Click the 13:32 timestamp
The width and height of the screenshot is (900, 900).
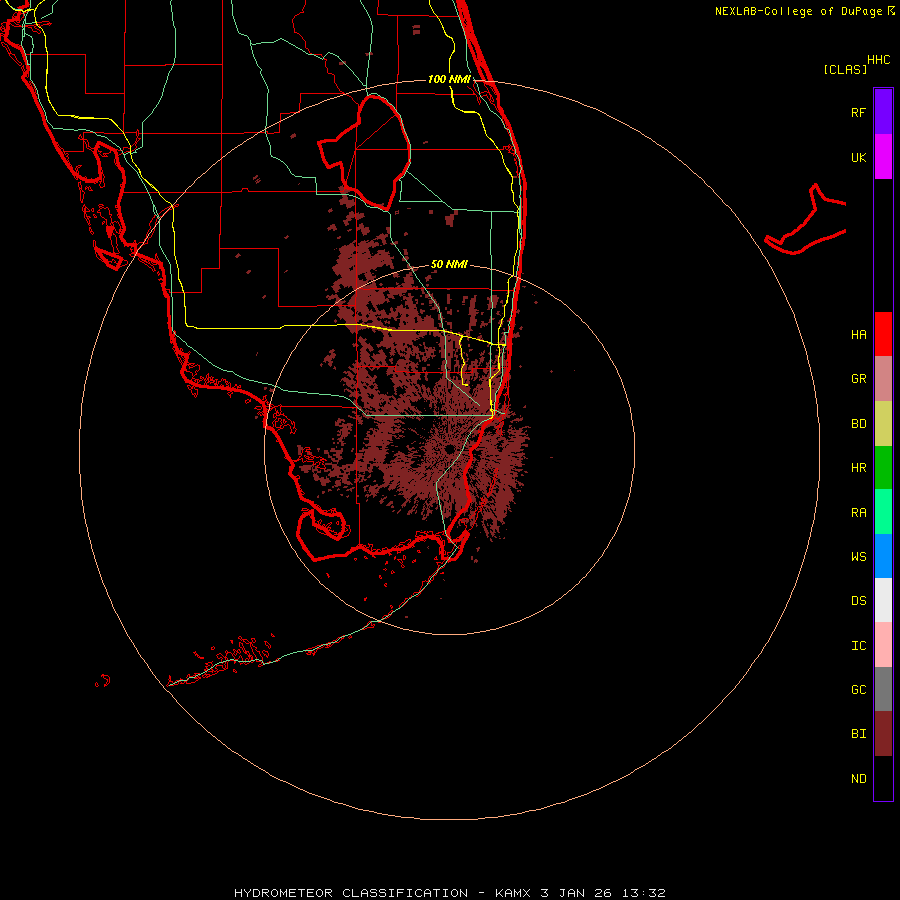(x=645, y=893)
